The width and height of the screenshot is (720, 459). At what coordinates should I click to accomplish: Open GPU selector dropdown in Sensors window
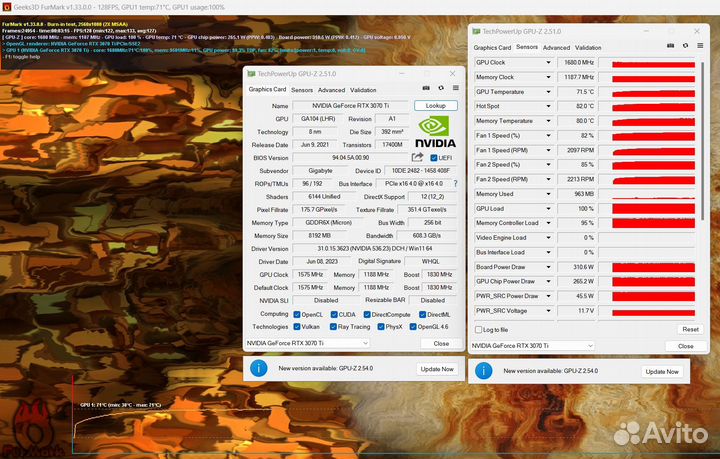click(x=532, y=346)
